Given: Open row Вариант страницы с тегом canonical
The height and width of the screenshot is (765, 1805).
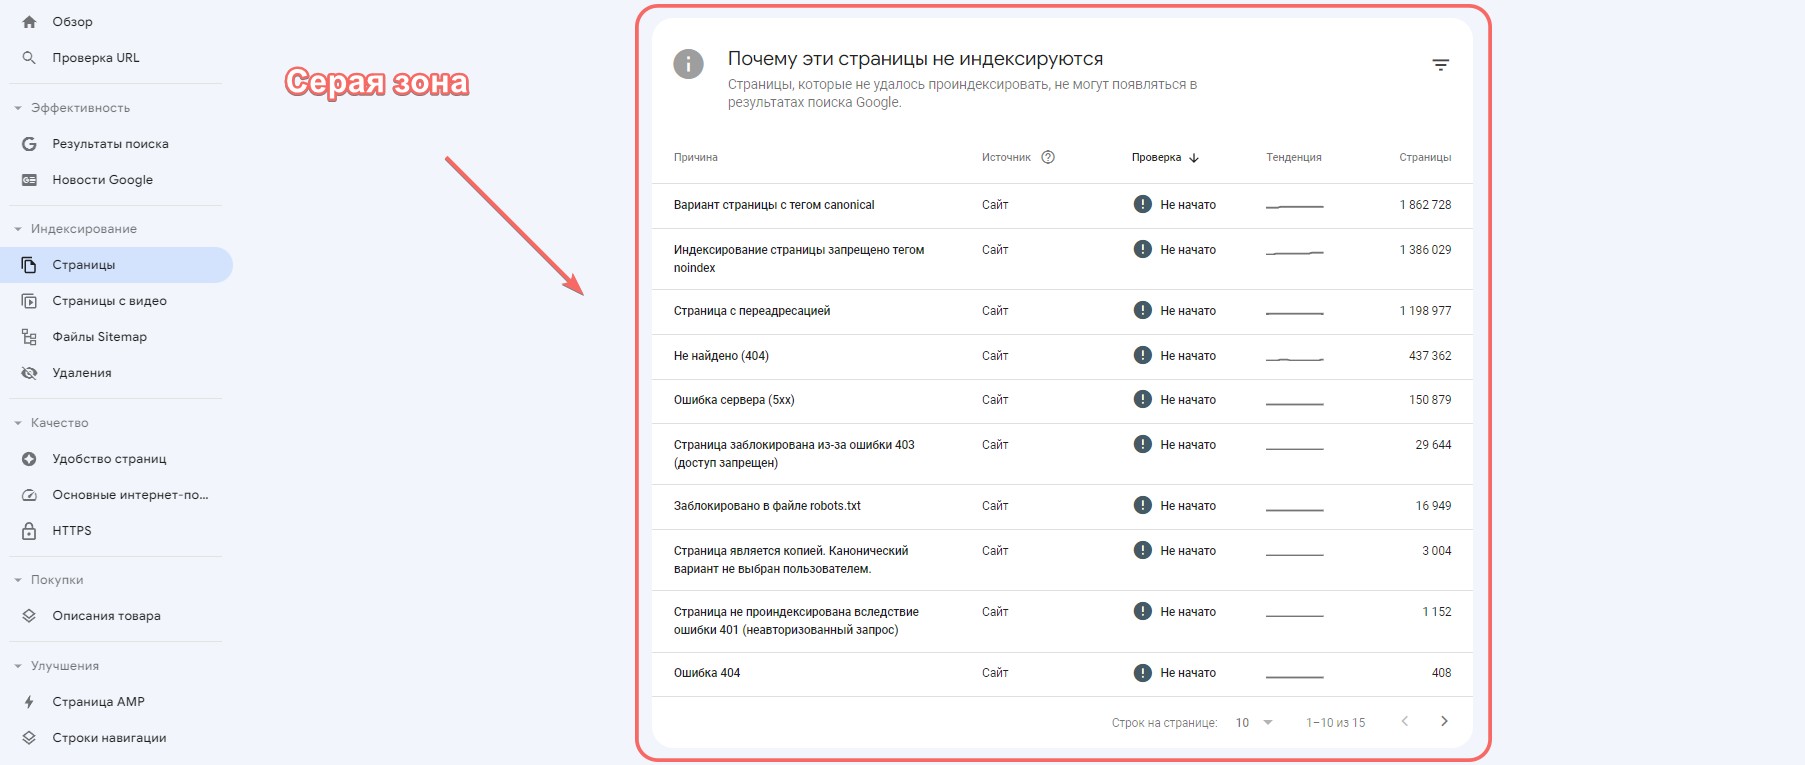Looking at the screenshot, I should [x=1062, y=206].
